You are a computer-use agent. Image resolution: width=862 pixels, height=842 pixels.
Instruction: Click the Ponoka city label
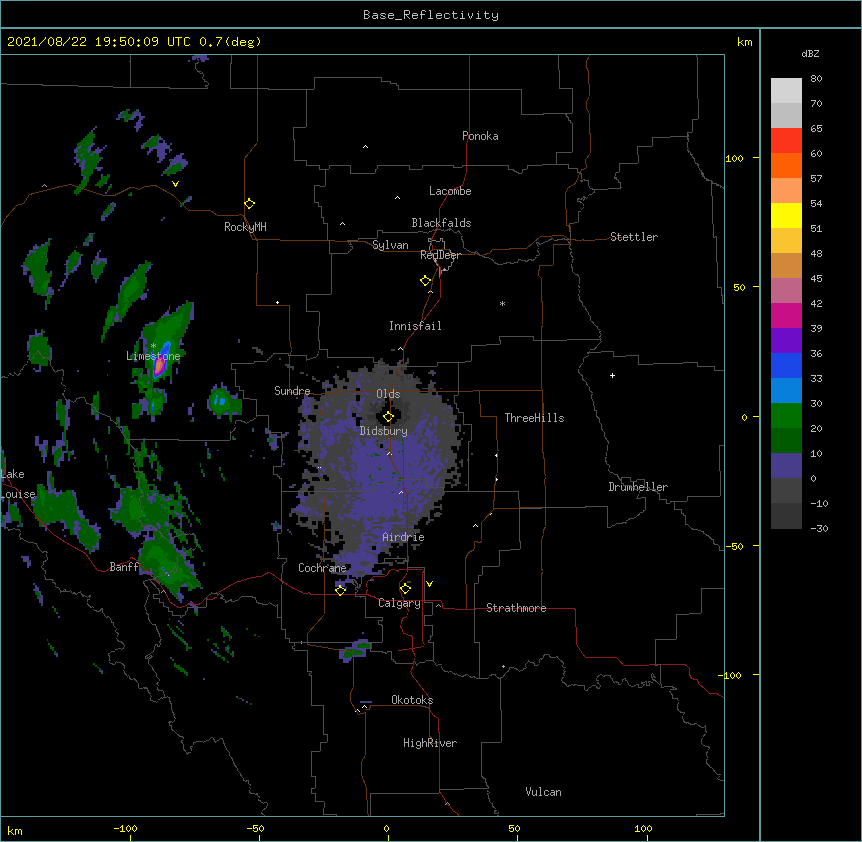480,136
